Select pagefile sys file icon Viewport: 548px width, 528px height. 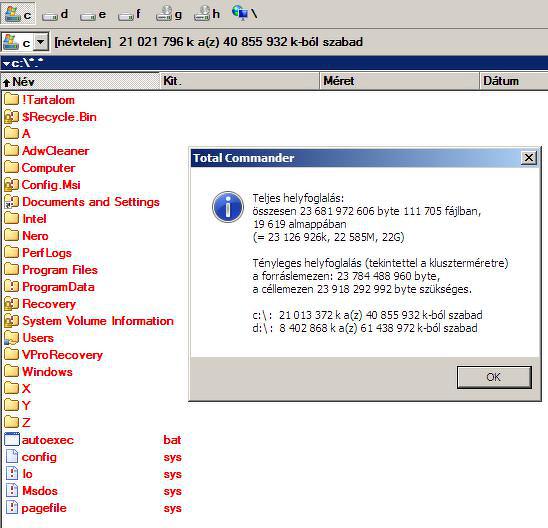(12, 508)
